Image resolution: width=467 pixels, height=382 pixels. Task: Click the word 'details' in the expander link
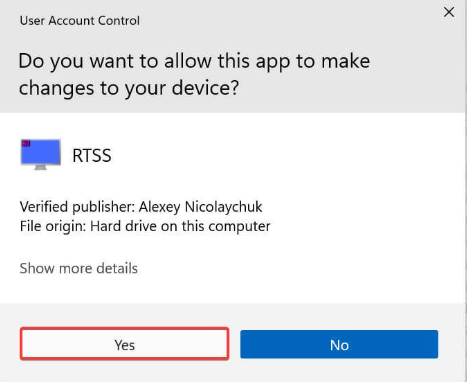117,268
